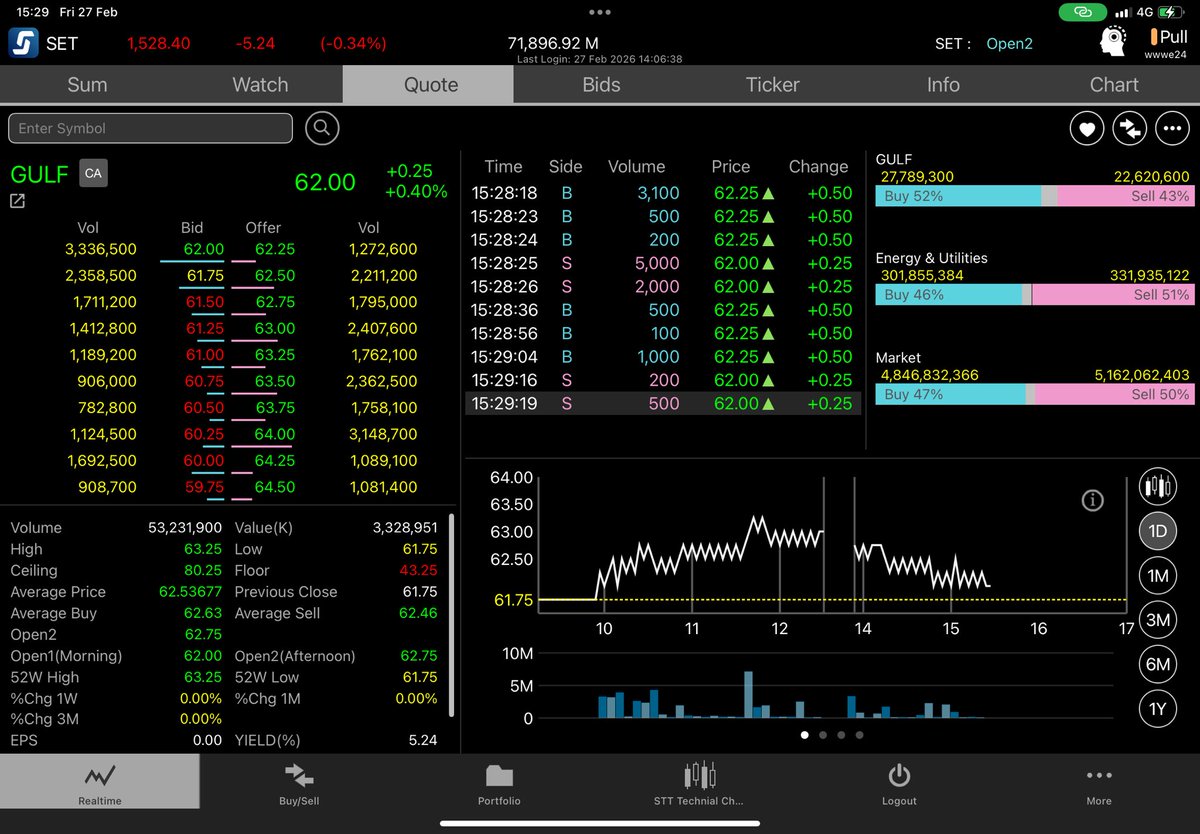Go to the Bids tab
Screen dimensions: 1200x834
(600, 85)
